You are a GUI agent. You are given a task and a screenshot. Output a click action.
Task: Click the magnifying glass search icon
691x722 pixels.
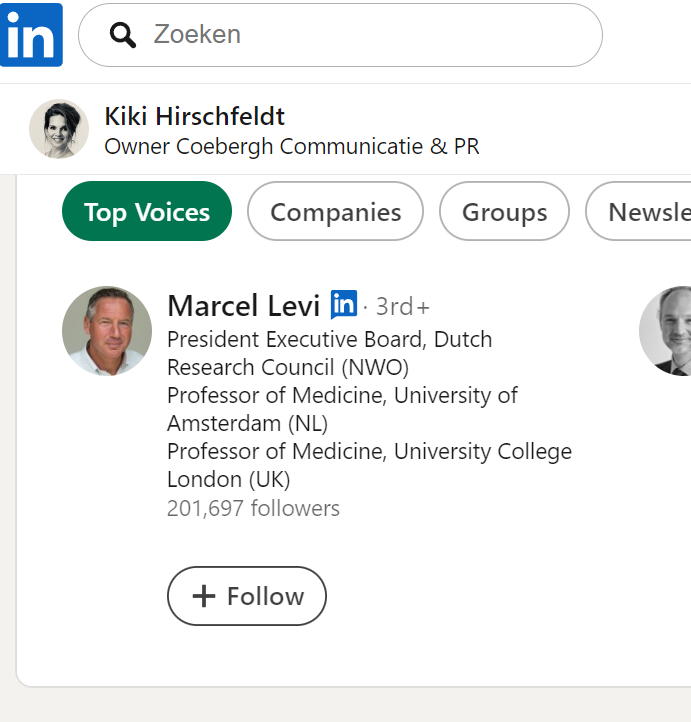tap(122, 35)
